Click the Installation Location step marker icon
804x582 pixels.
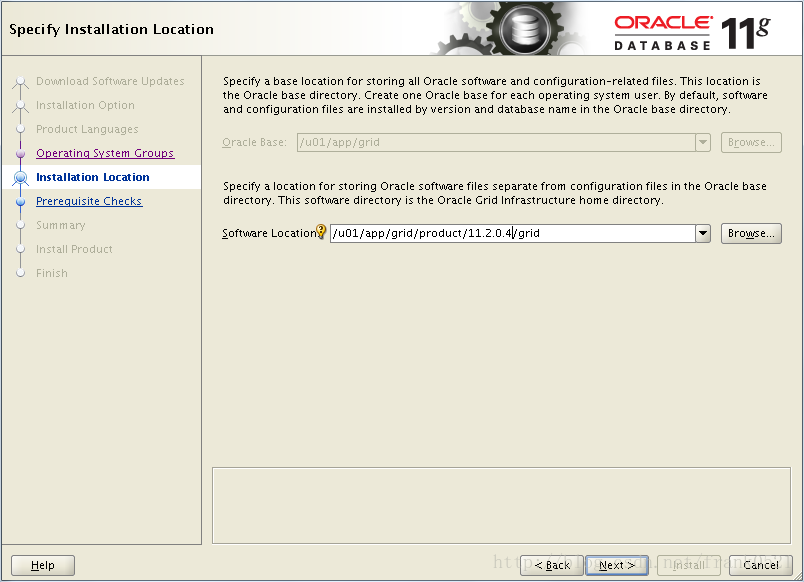pos(21,177)
